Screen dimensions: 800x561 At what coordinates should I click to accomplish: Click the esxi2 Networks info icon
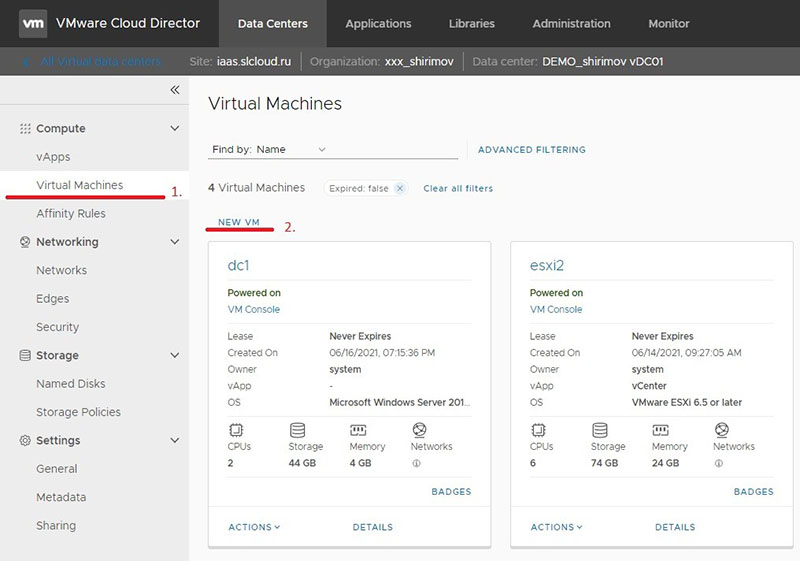coord(718,463)
